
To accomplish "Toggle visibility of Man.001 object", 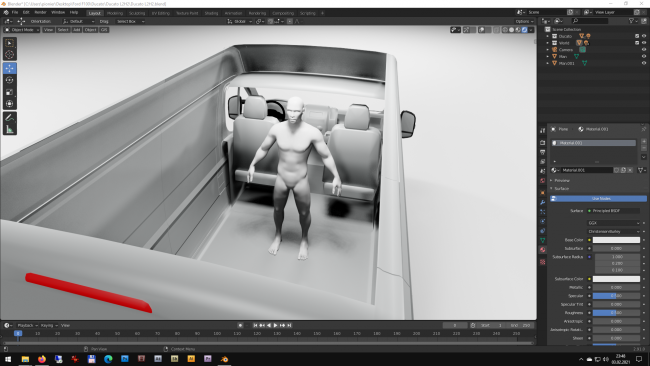I will [x=644, y=63].
